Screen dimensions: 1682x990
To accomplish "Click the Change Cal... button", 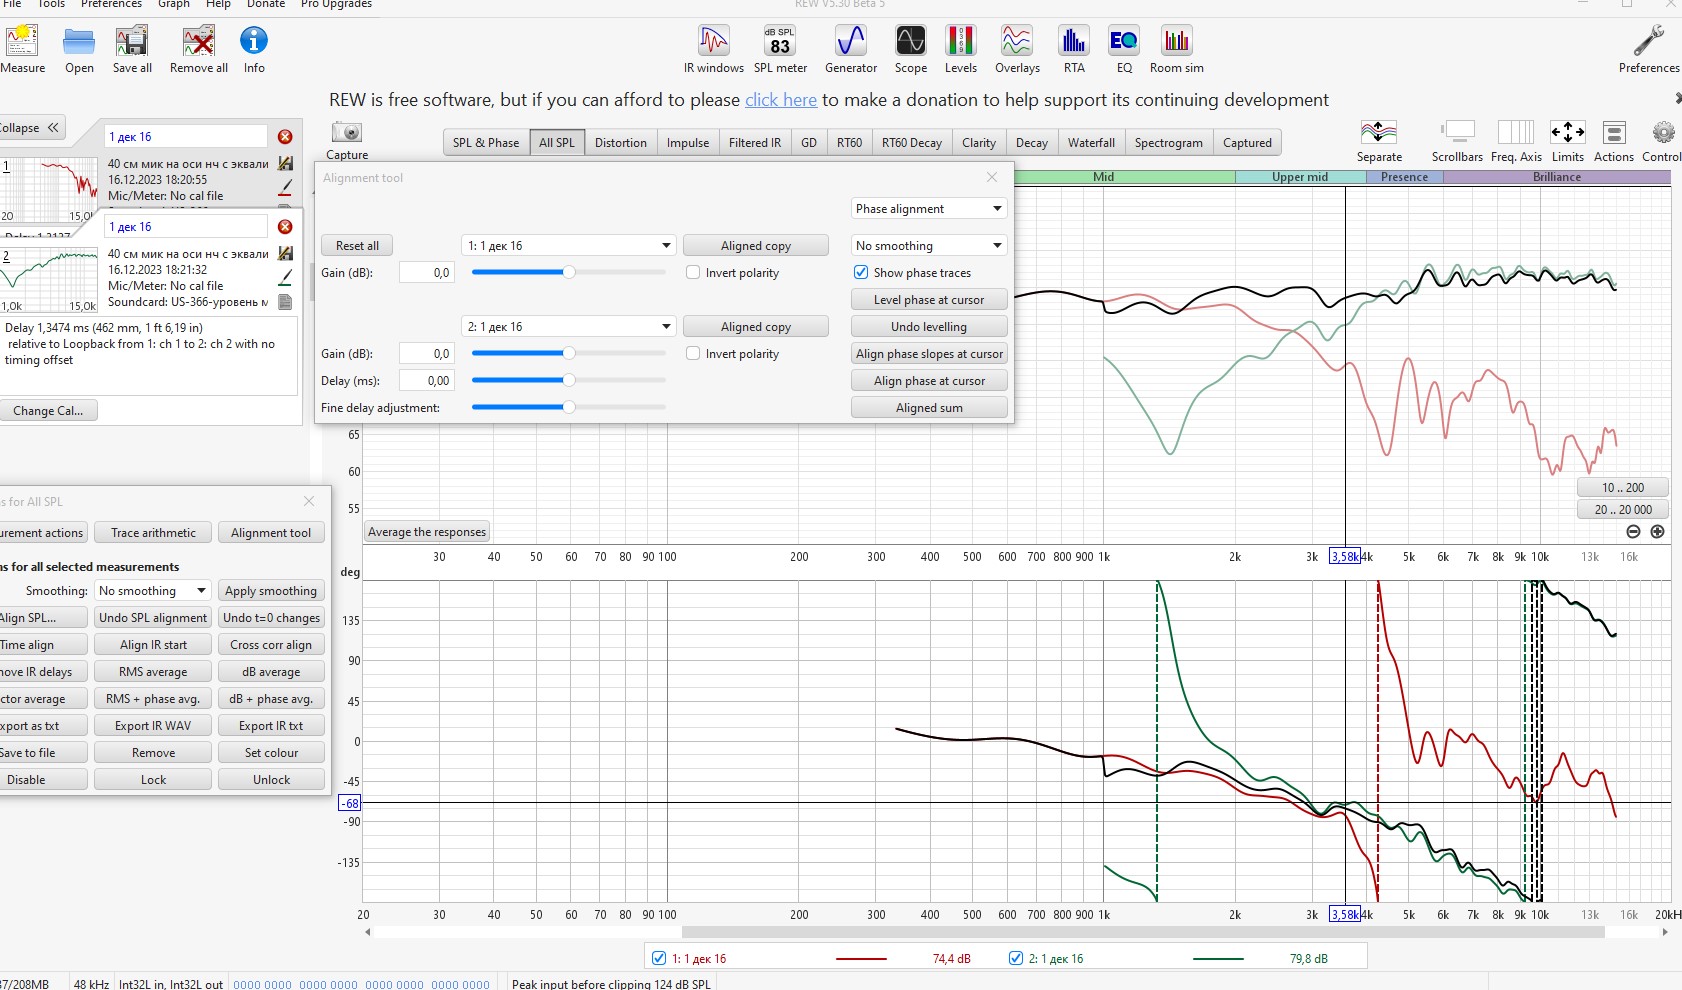I will pyautogui.click(x=48, y=411).
